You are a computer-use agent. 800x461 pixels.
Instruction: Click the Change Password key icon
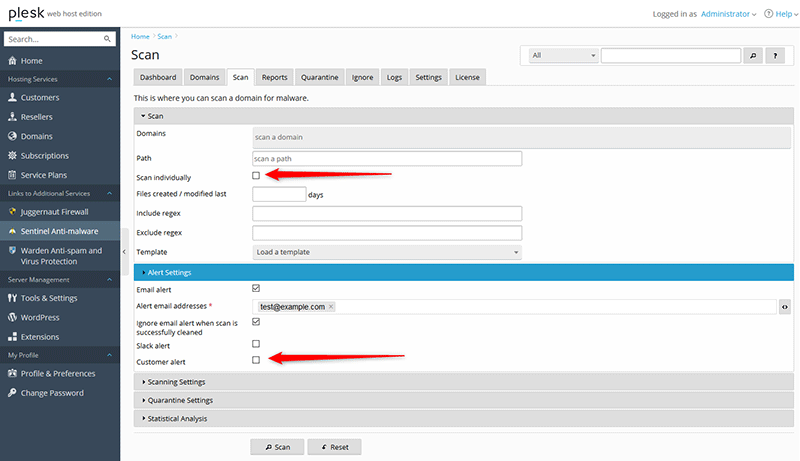click(x=12, y=393)
